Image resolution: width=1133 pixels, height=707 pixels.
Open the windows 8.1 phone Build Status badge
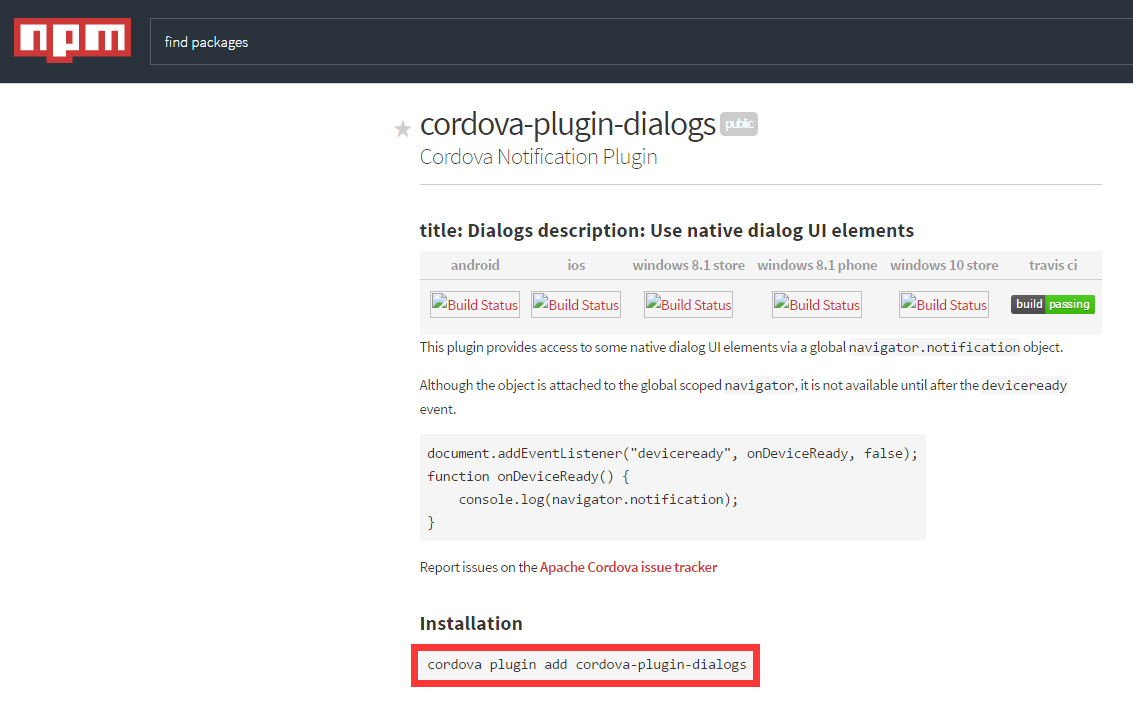(817, 304)
